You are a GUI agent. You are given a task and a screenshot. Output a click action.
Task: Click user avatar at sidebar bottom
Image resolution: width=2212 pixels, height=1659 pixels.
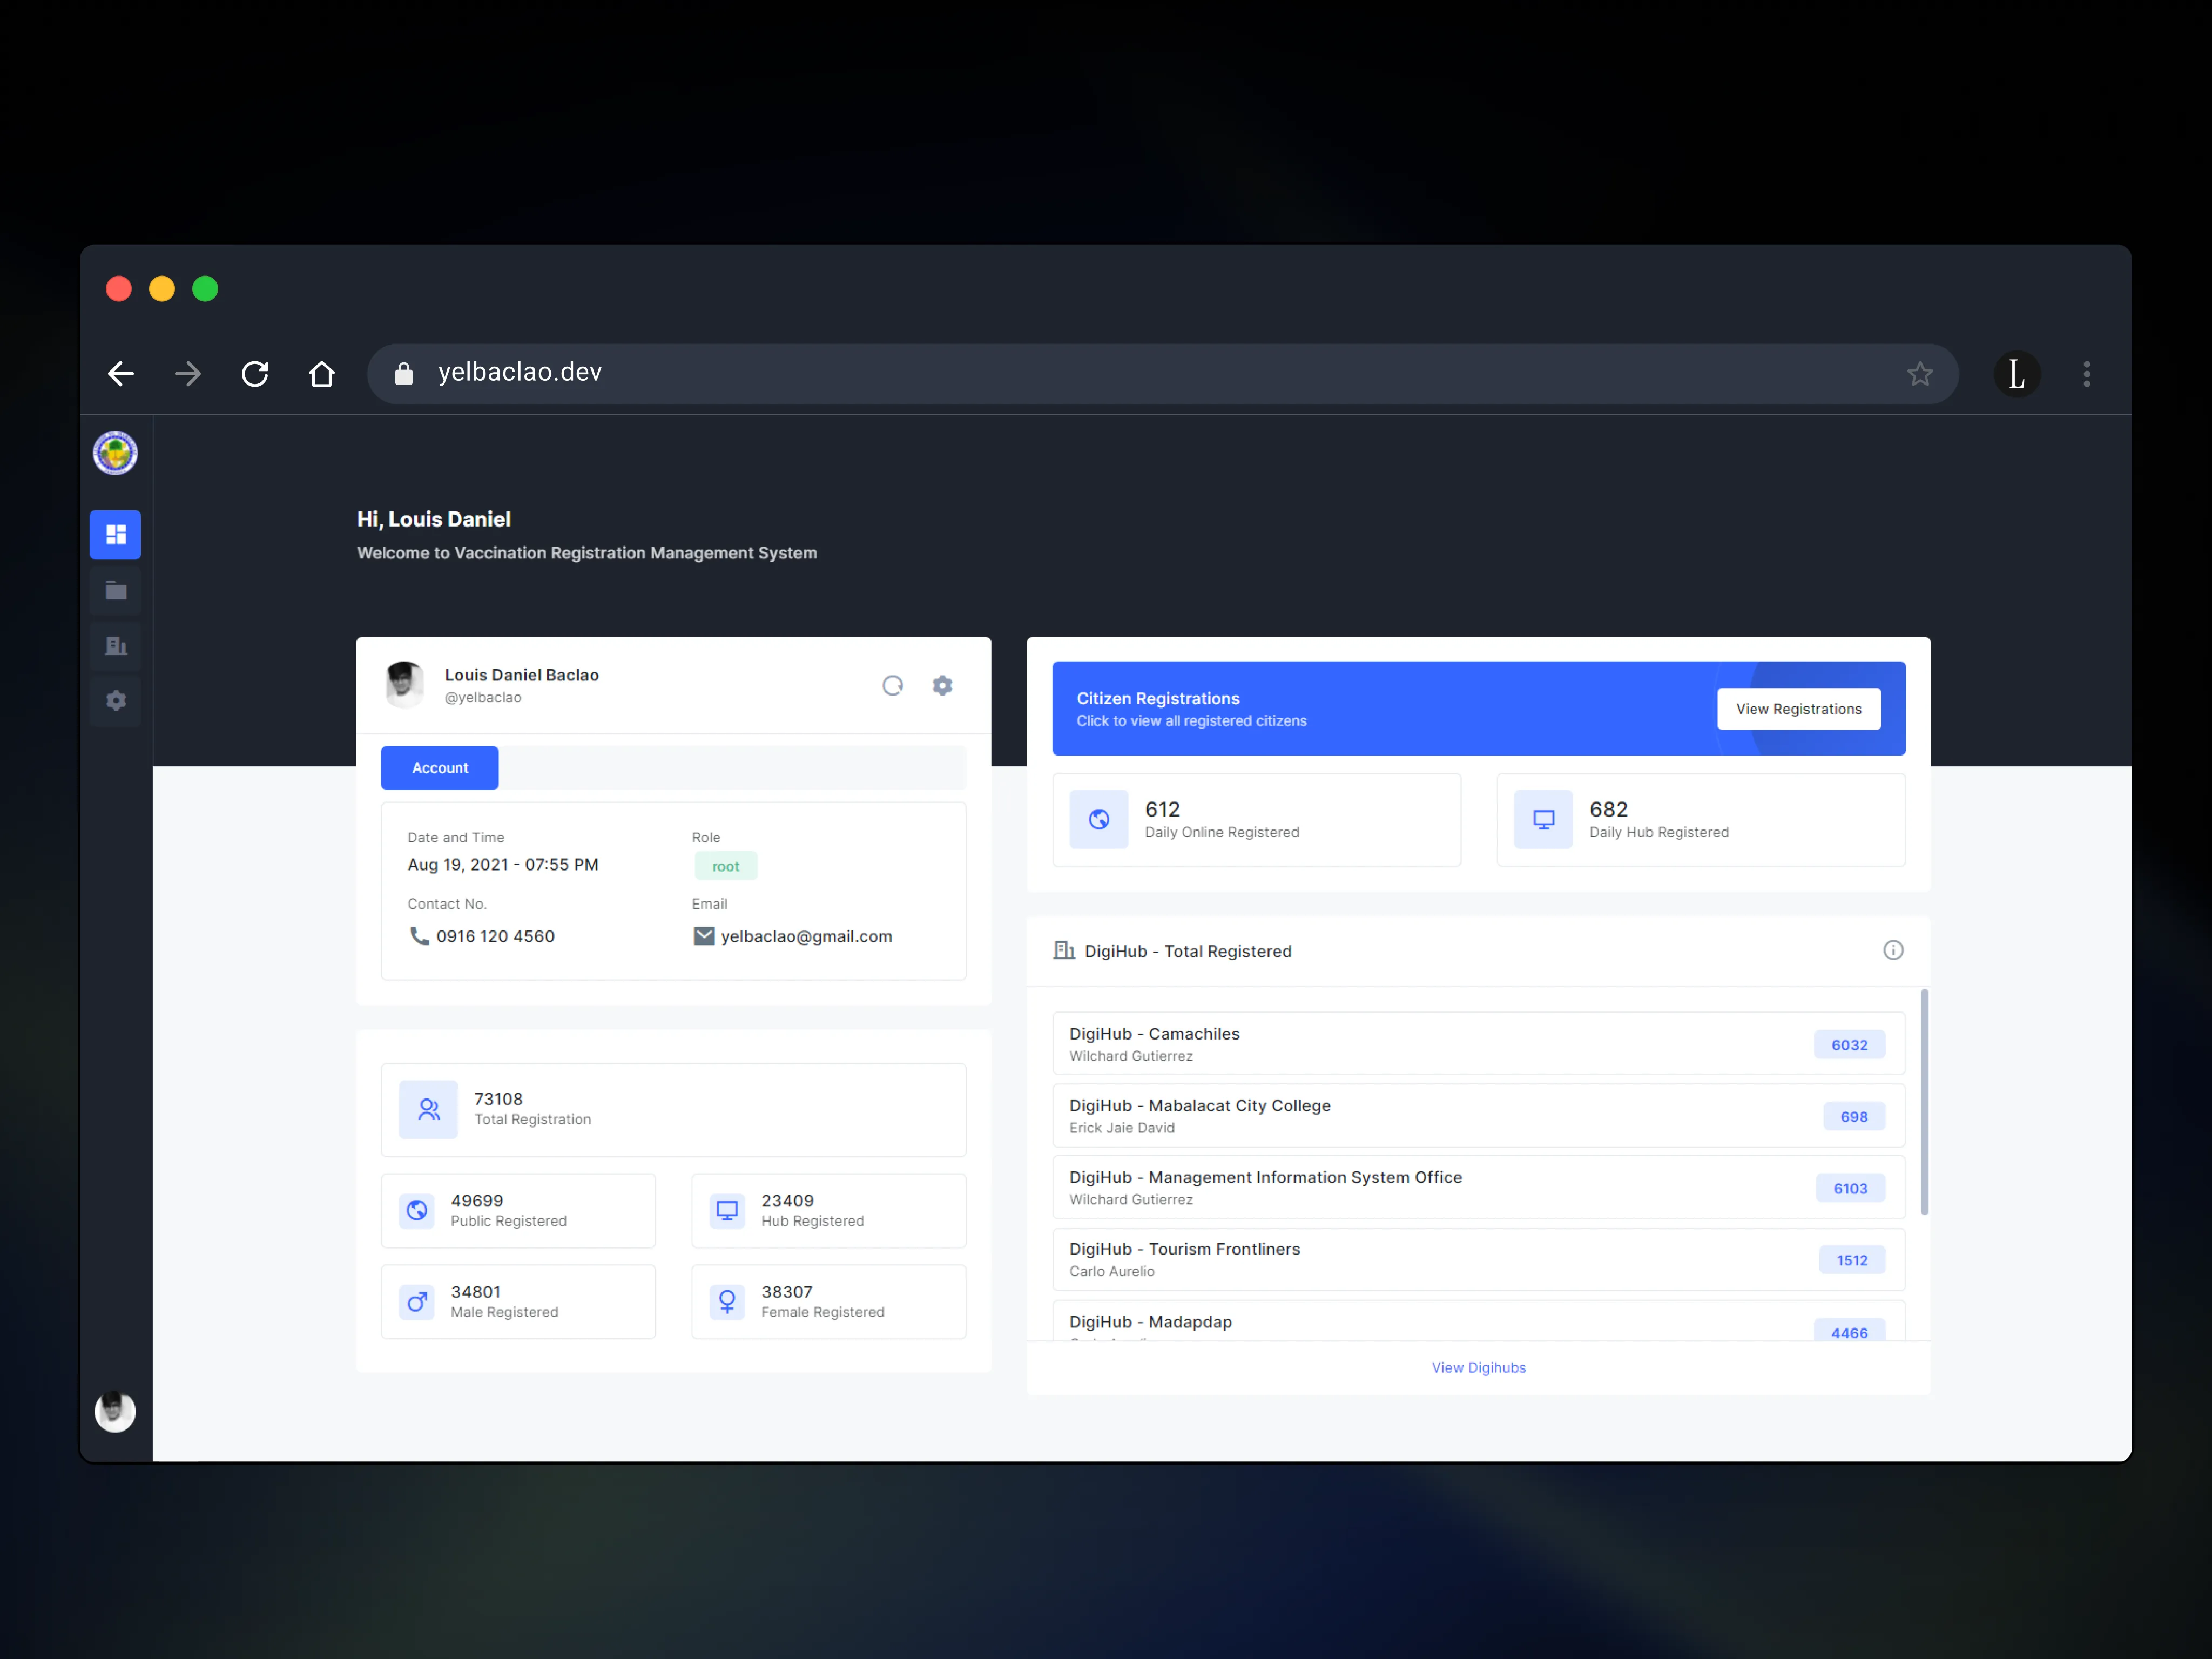(x=115, y=1411)
